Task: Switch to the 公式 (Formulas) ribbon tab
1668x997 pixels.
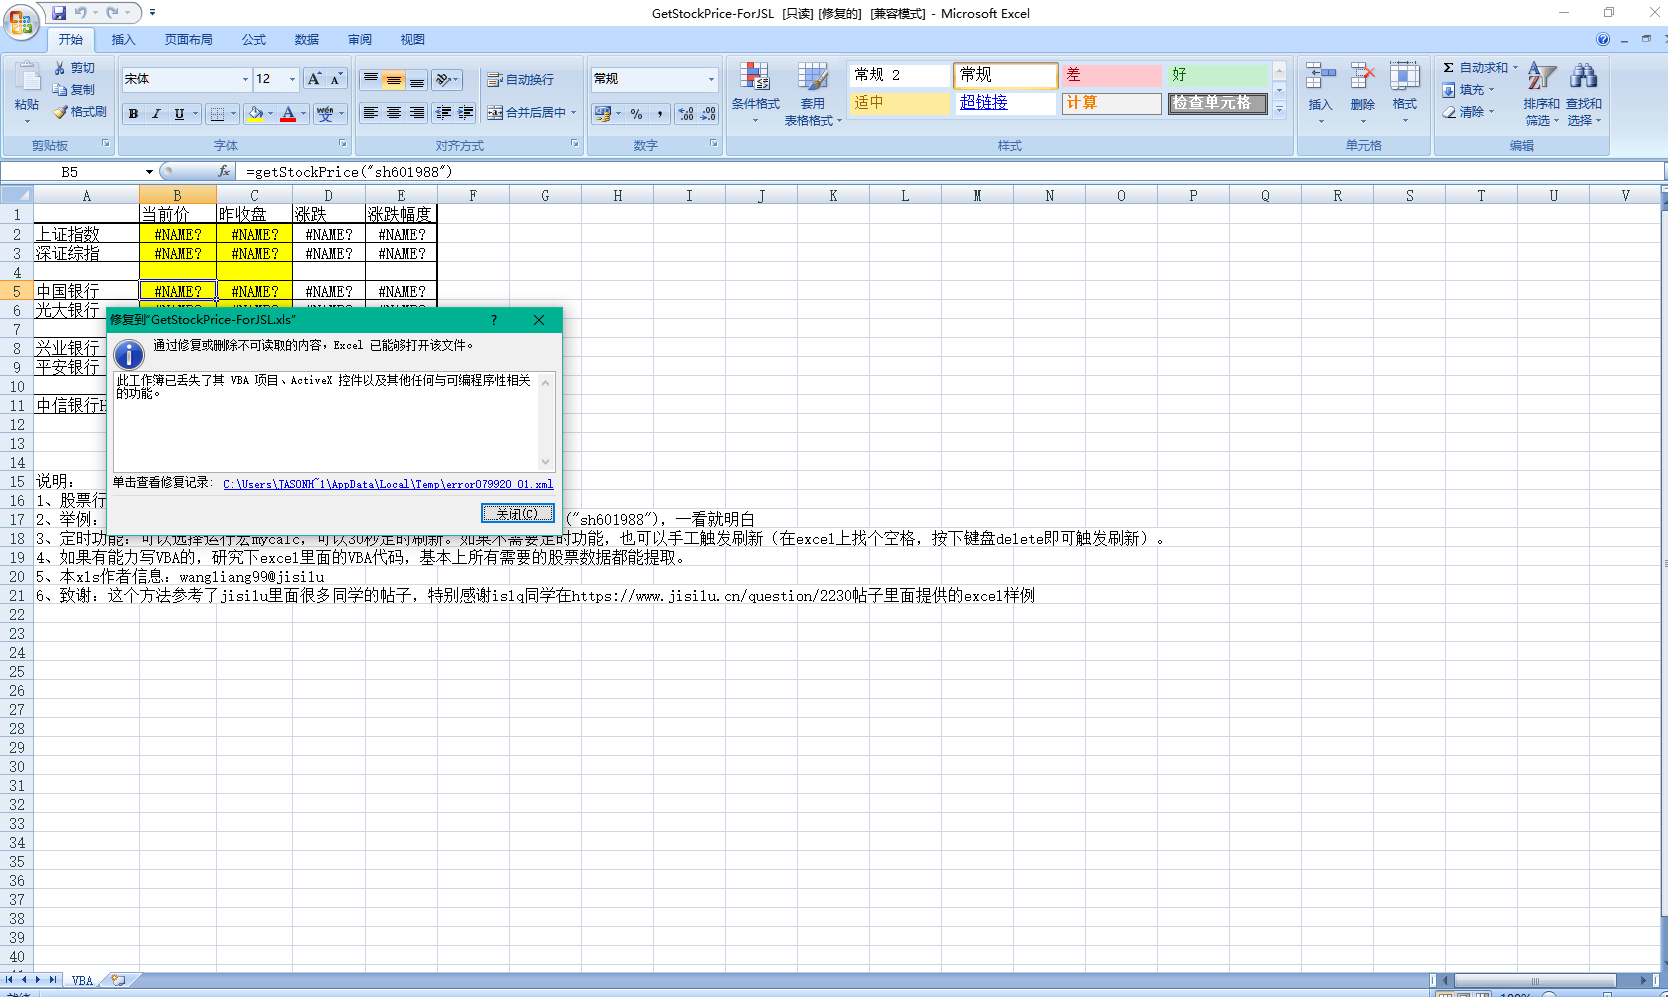Action: coord(254,40)
